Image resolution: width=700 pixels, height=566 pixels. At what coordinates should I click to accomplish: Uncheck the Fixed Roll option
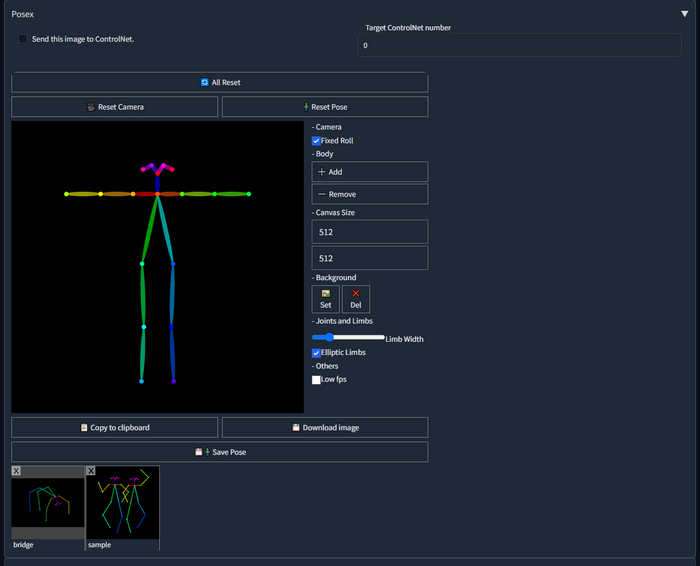tap(317, 141)
